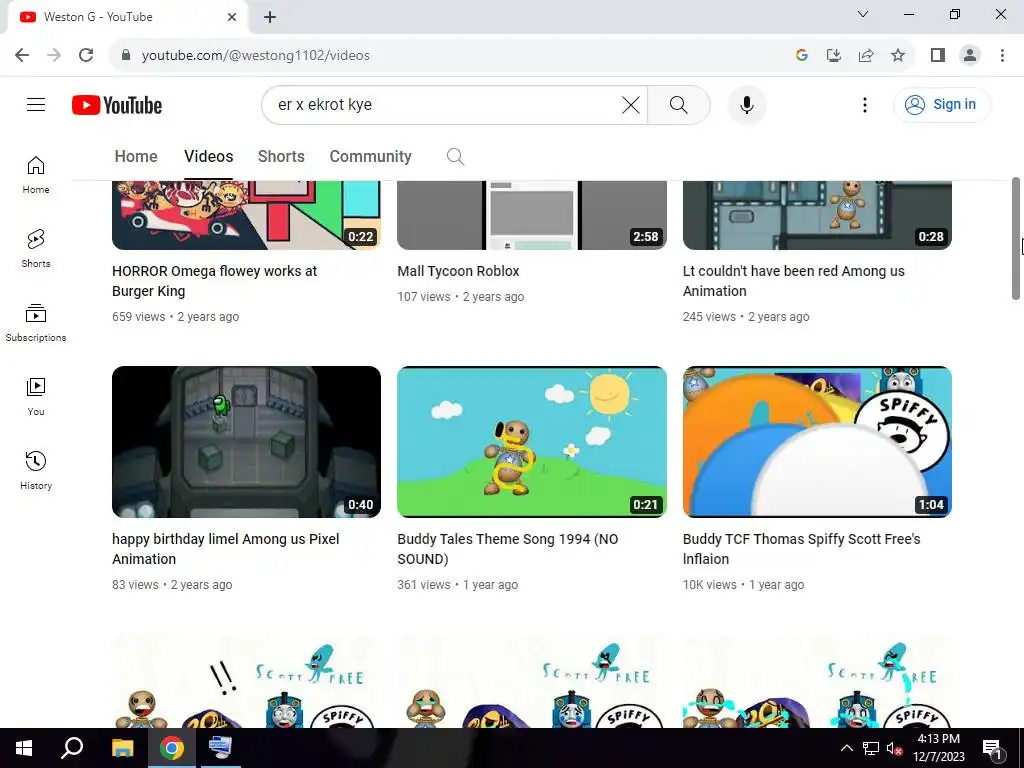Toggle the browser side panel
1024x768 pixels.
(x=938, y=55)
